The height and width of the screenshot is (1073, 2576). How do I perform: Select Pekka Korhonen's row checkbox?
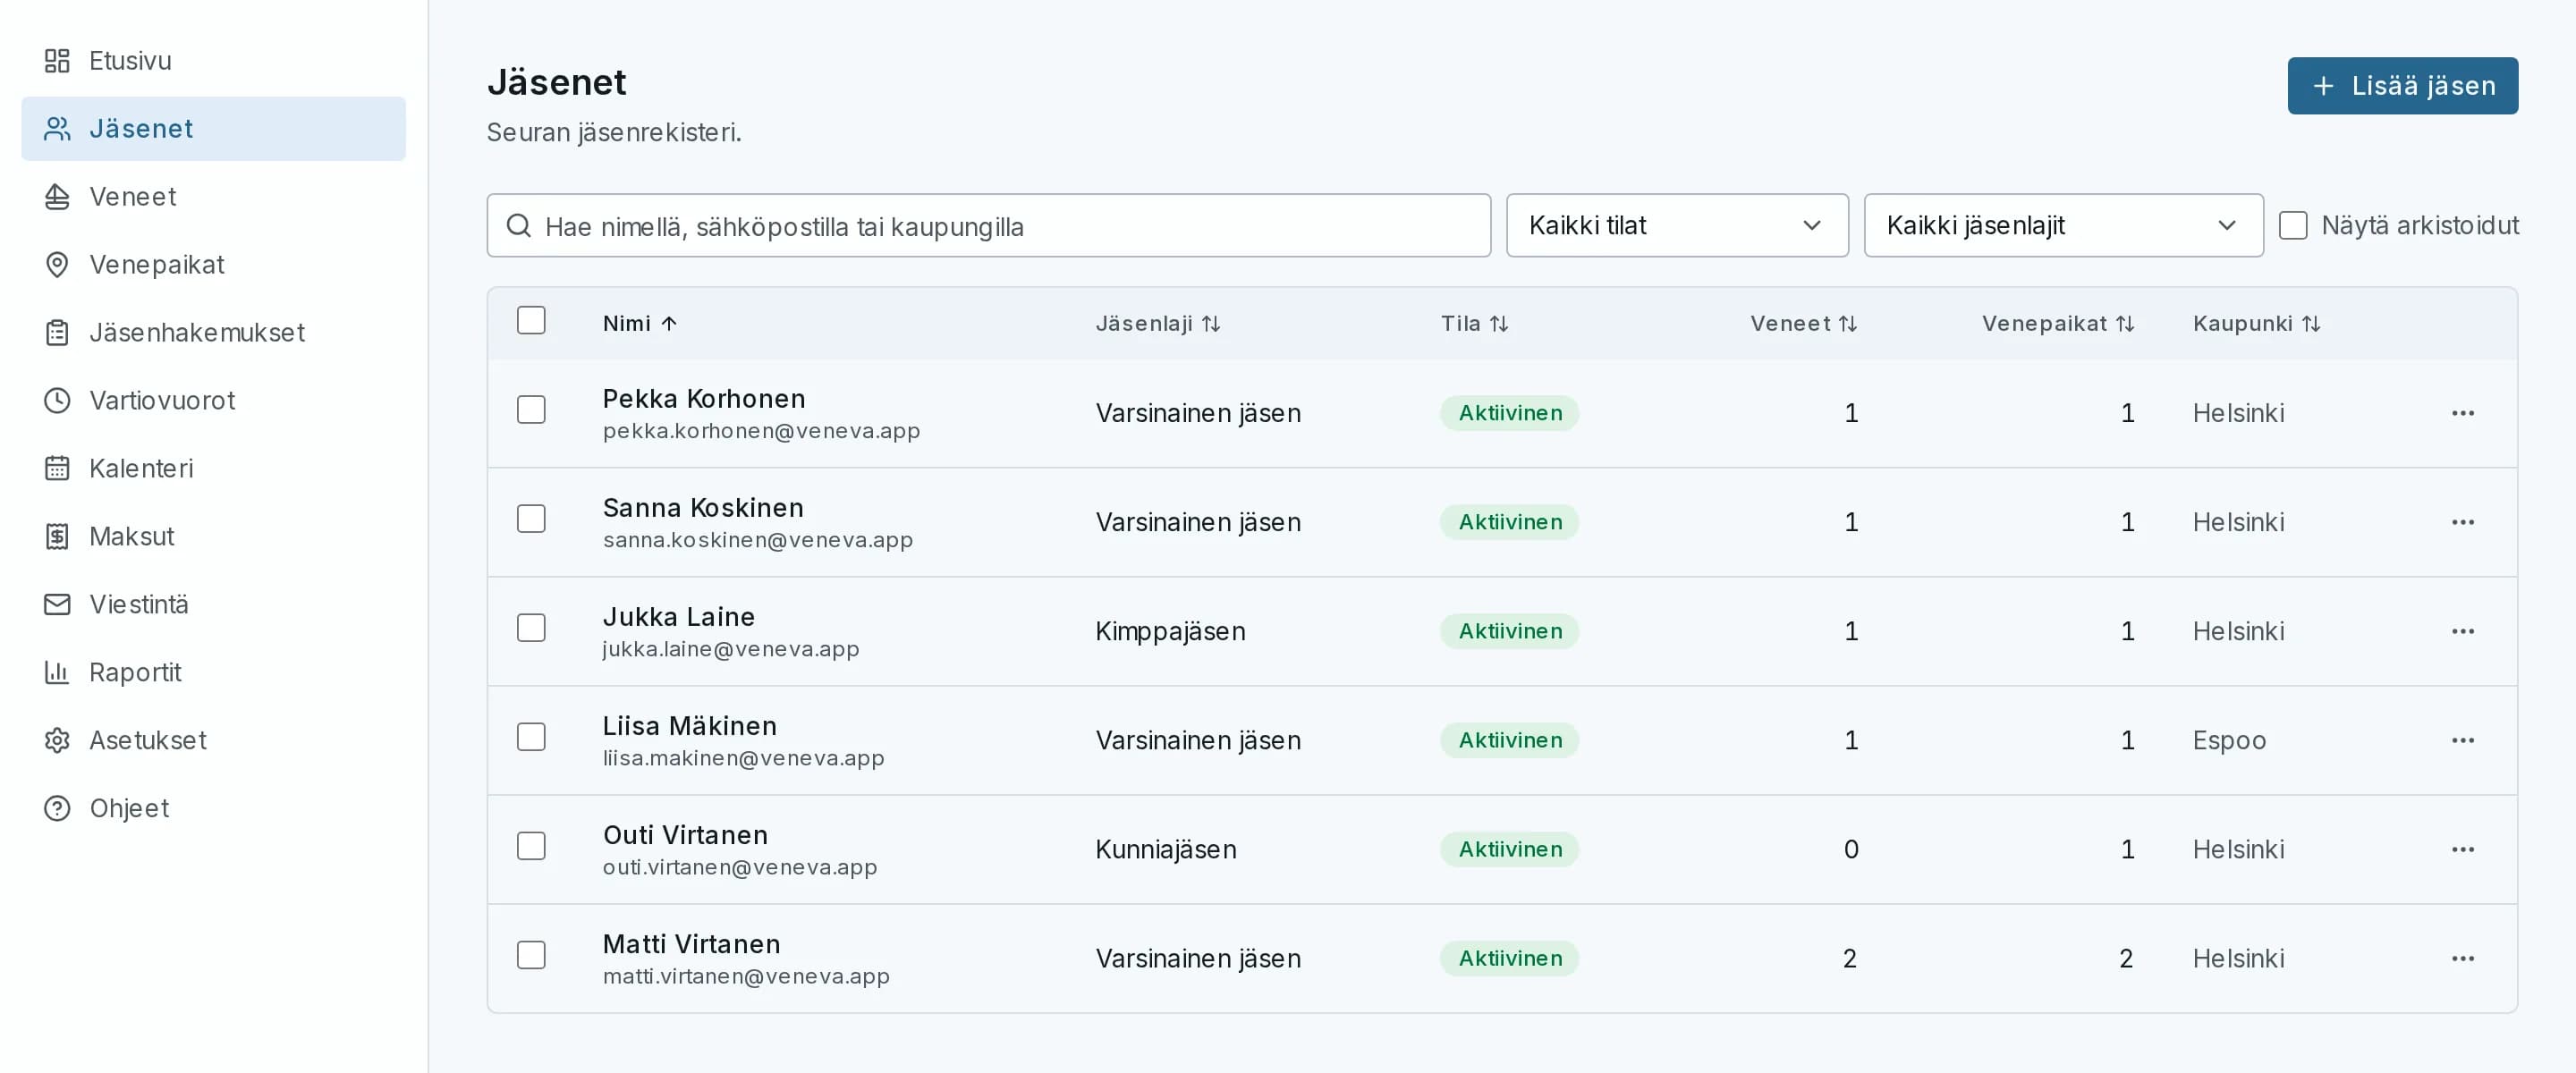(531, 410)
